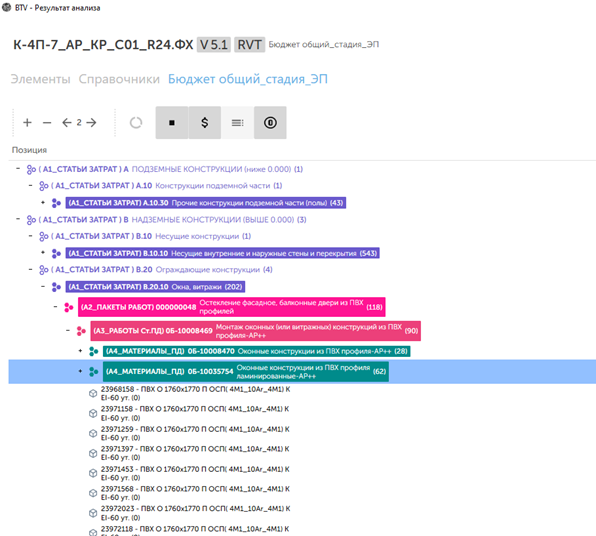
Task: Select the Бюджет общий_стадия_ЭП tab
Action: pyautogui.click(x=248, y=79)
